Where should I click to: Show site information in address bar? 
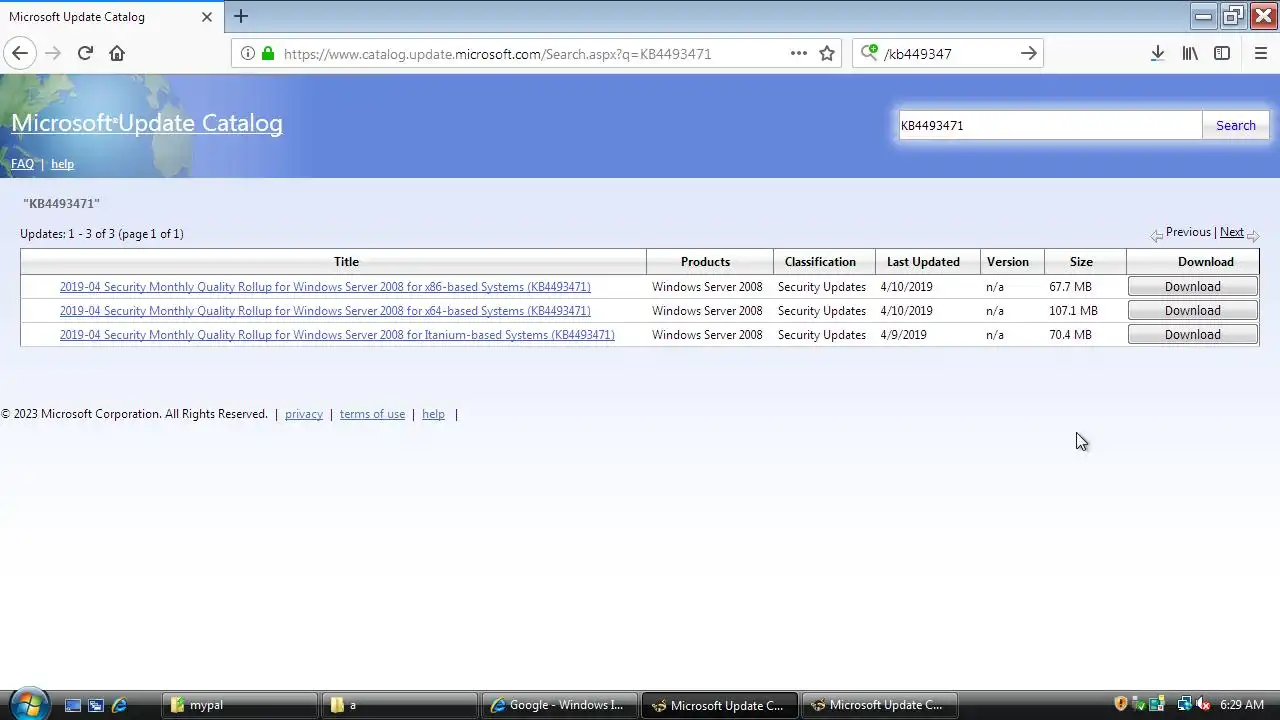click(x=247, y=54)
